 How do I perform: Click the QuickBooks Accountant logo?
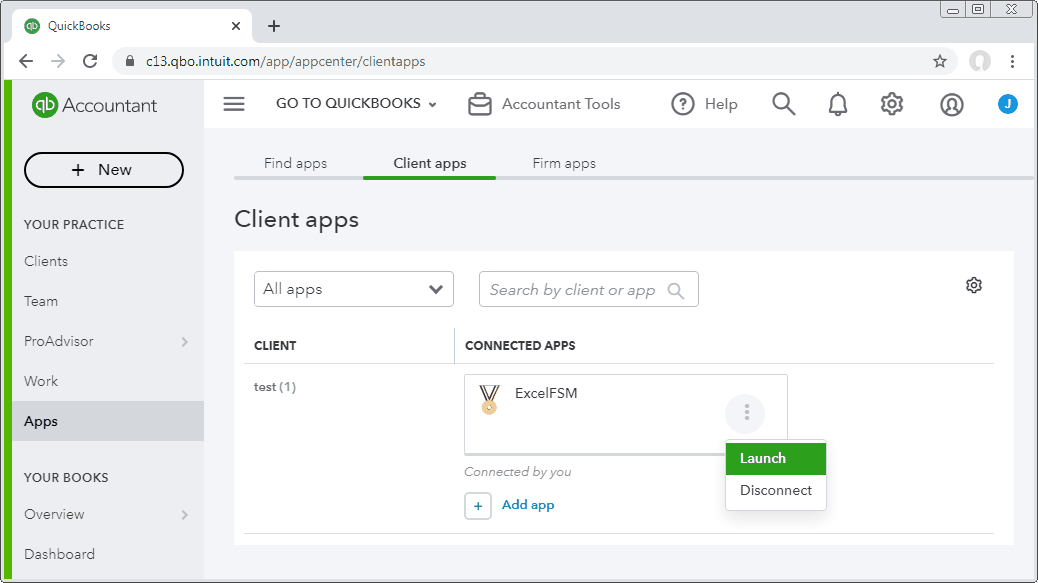(94, 105)
